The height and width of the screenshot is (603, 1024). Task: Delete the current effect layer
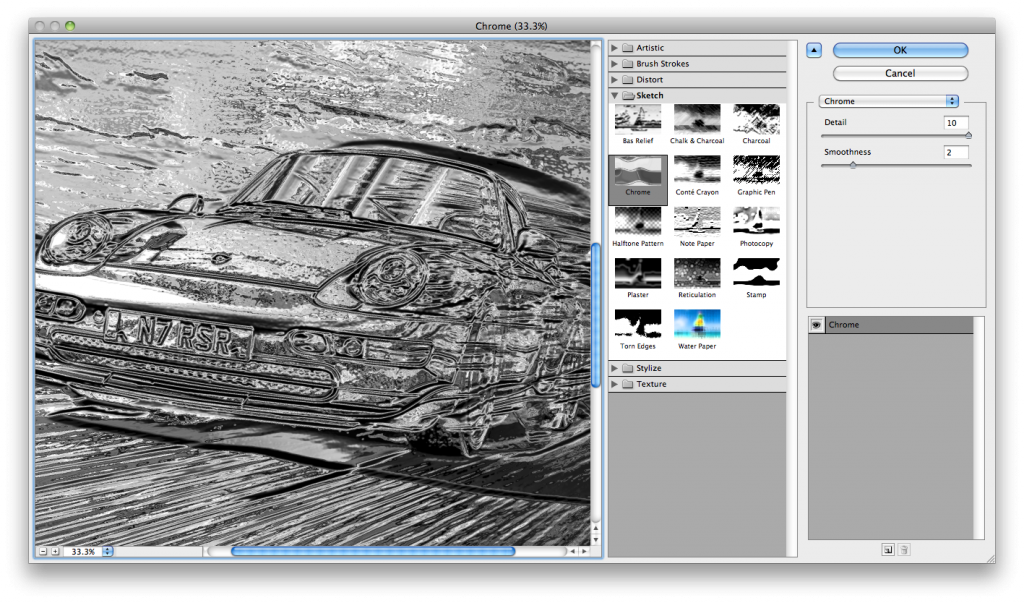point(905,549)
